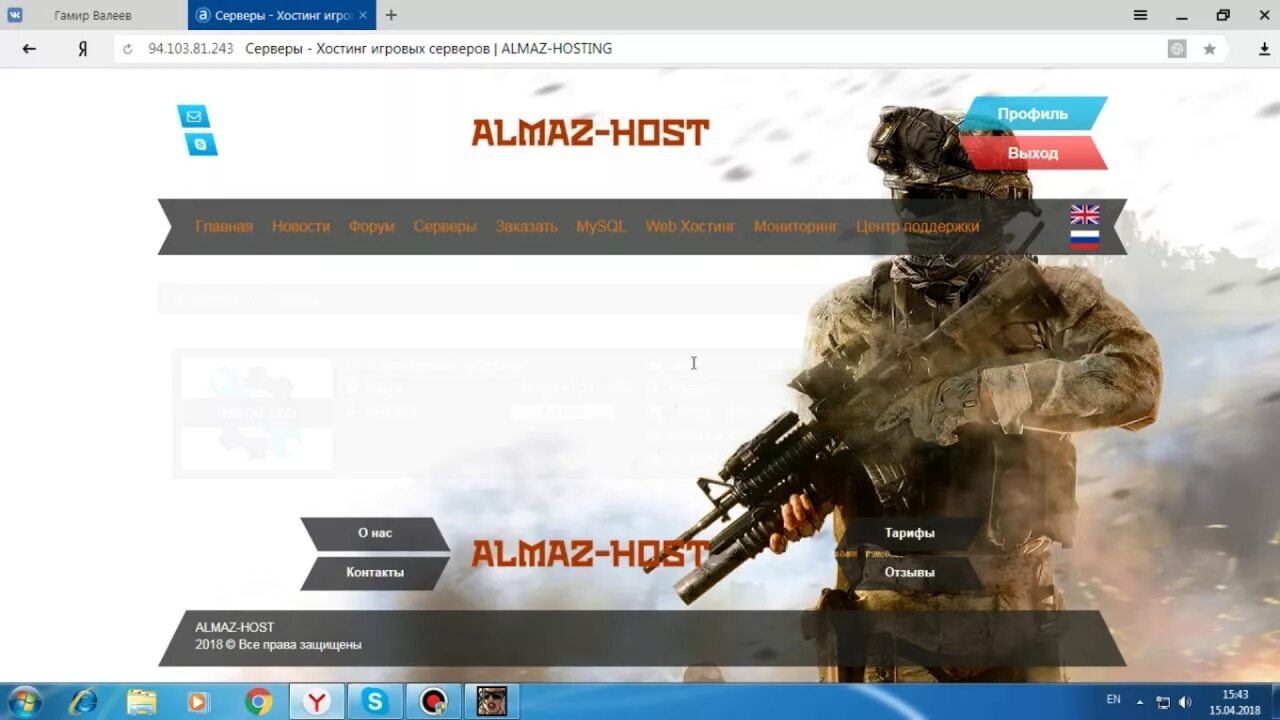Click the address bar URL field
The height and width of the screenshot is (720, 1280).
[x=640, y=48]
